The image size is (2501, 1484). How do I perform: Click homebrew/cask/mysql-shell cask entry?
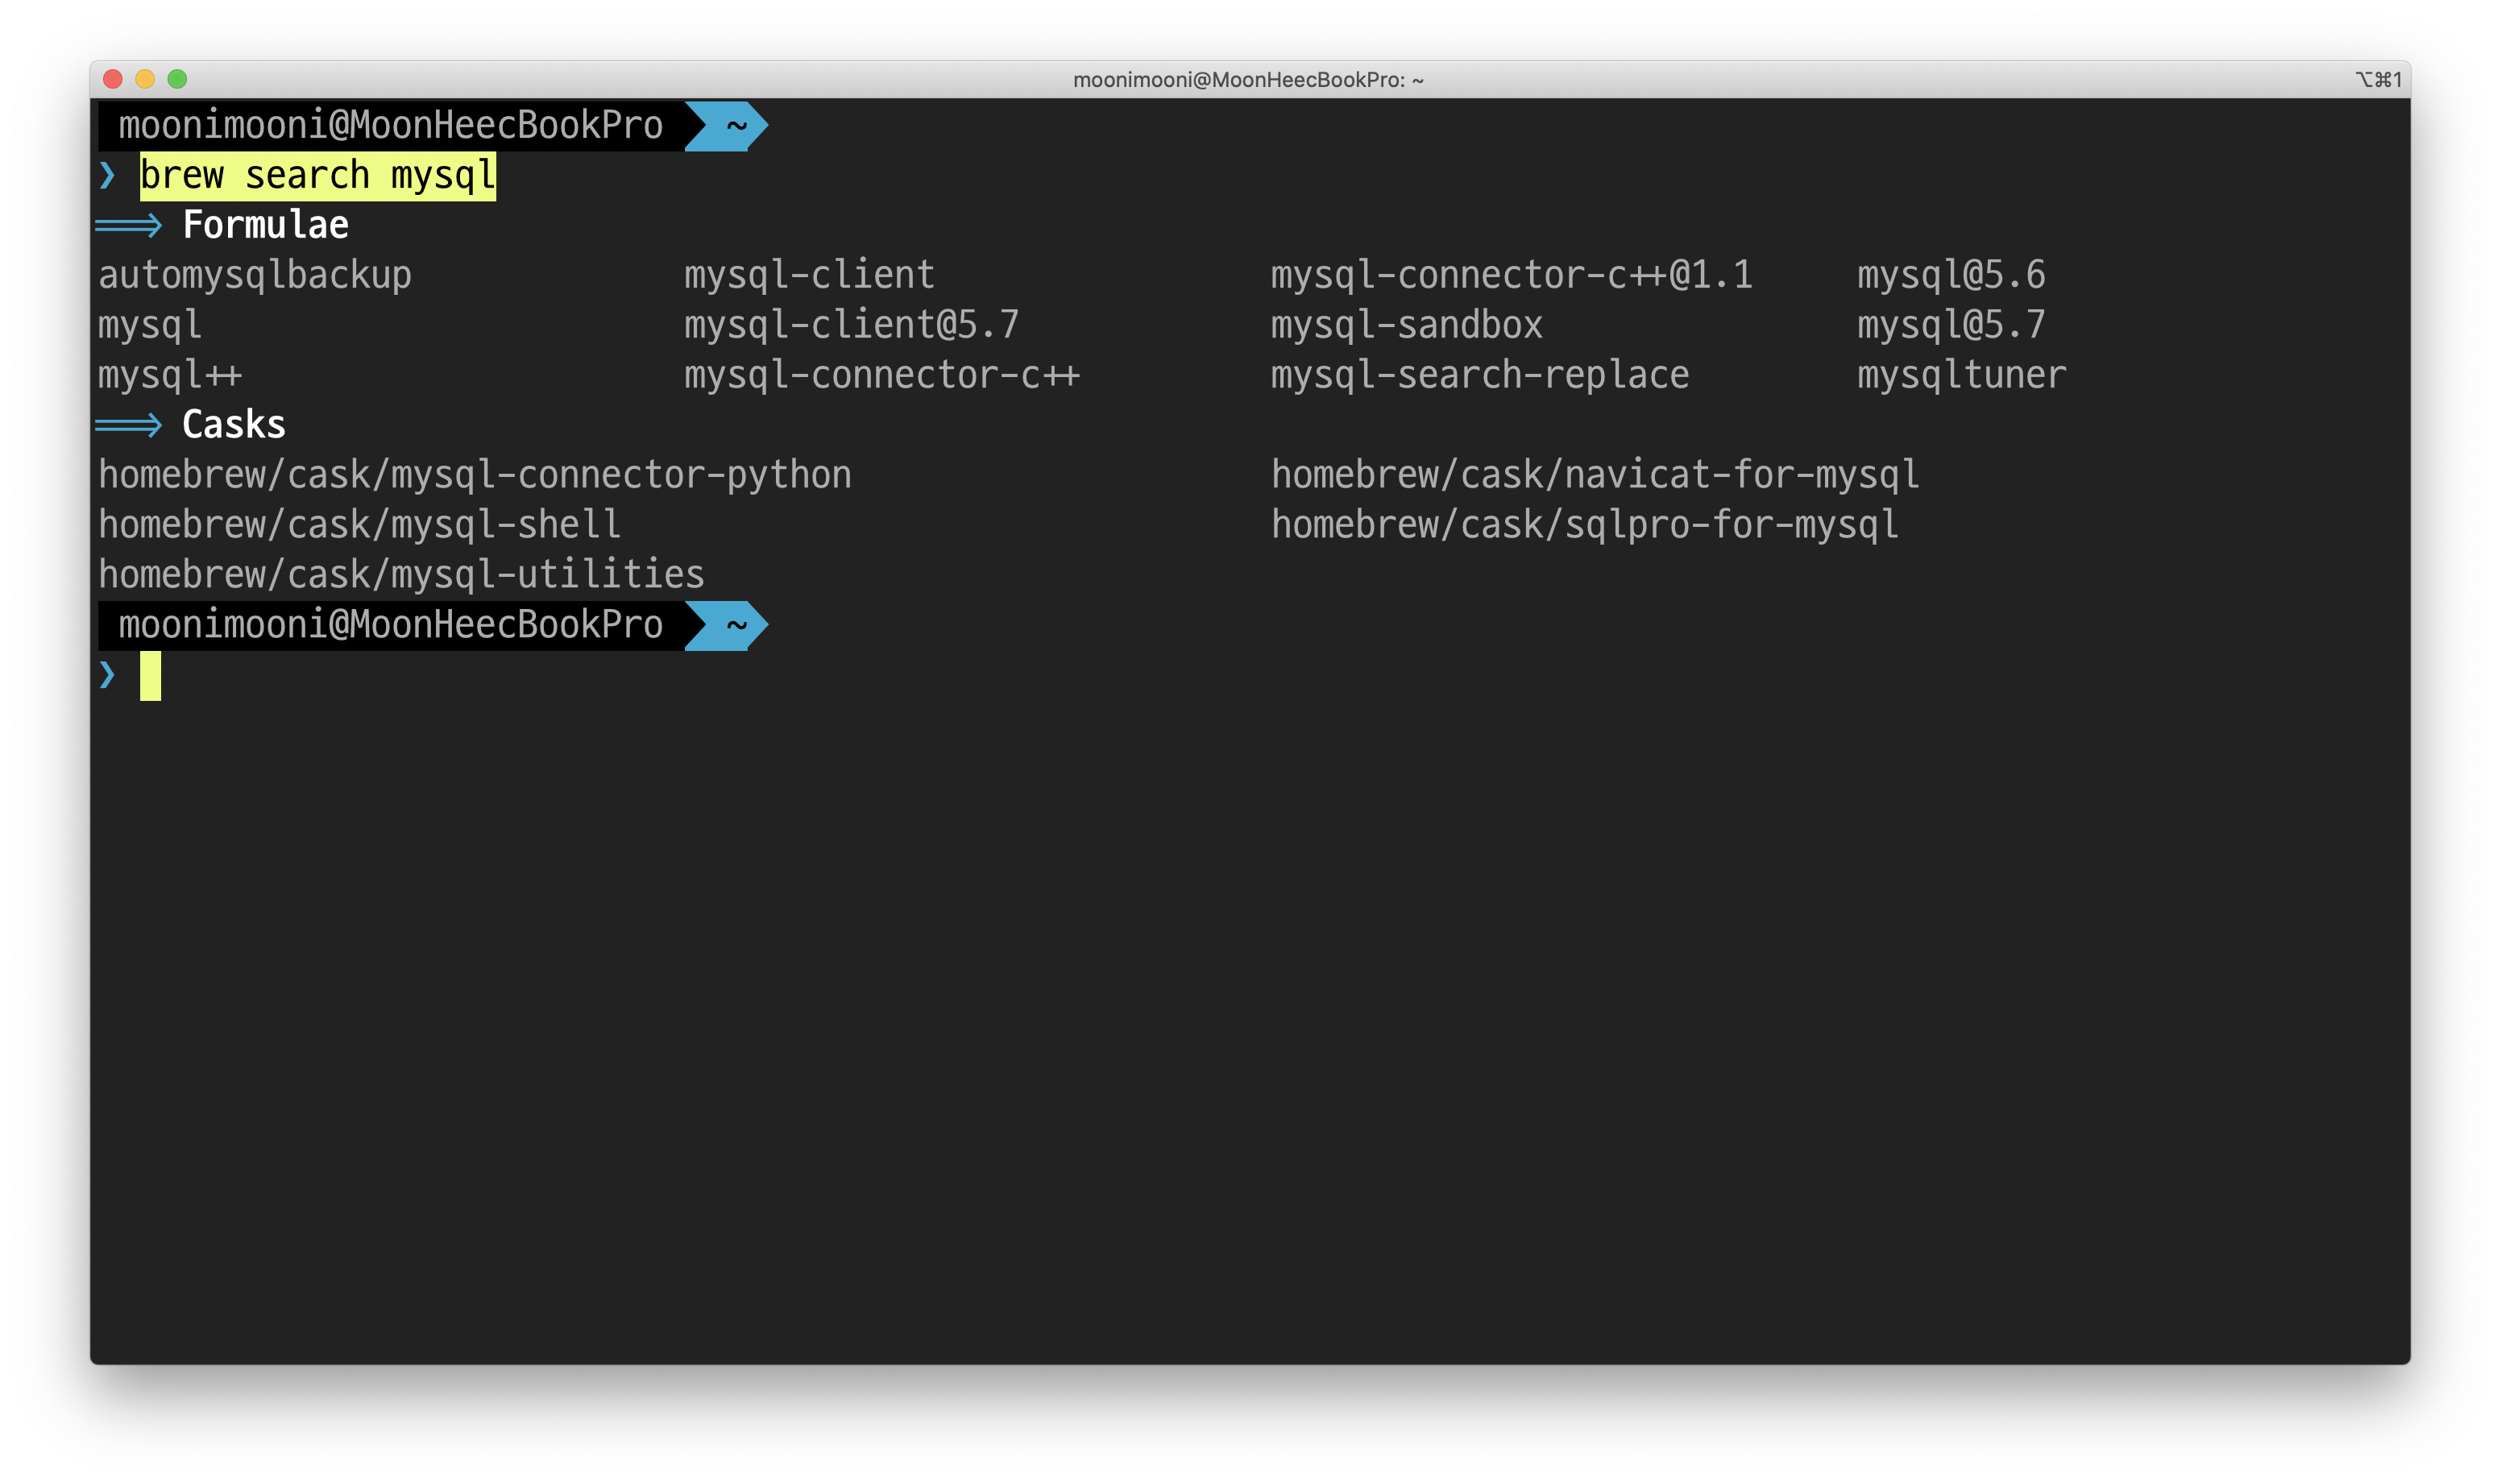[x=359, y=525]
